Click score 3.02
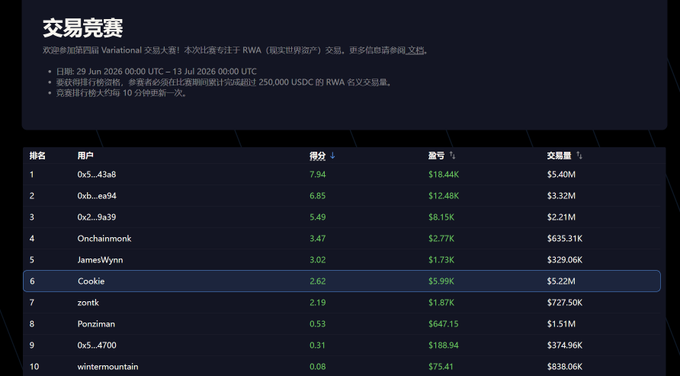The image size is (680, 376). coord(317,260)
